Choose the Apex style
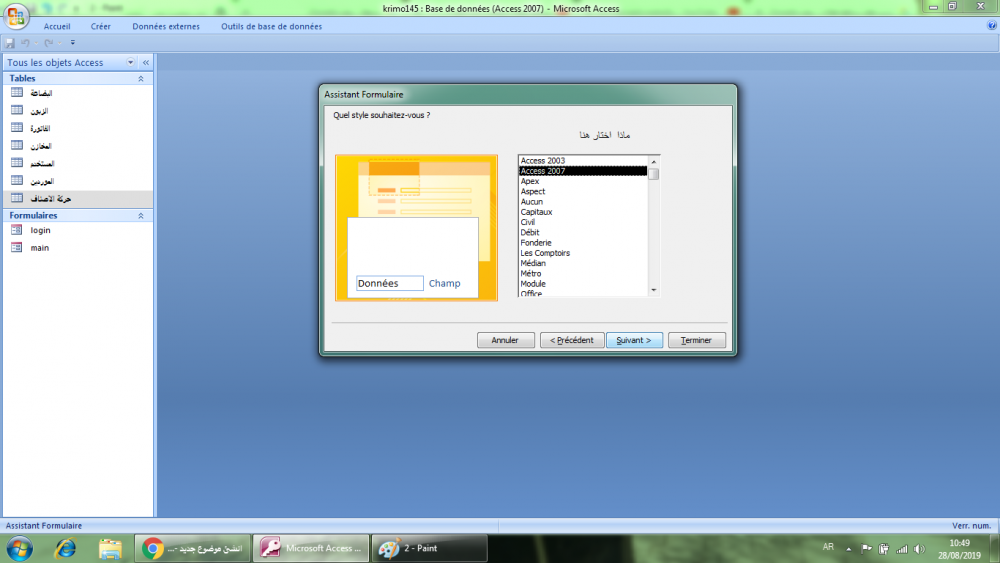 (583, 181)
